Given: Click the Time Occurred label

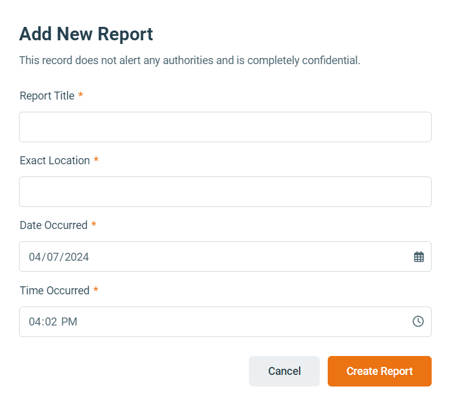Looking at the screenshot, I should pyautogui.click(x=55, y=290).
